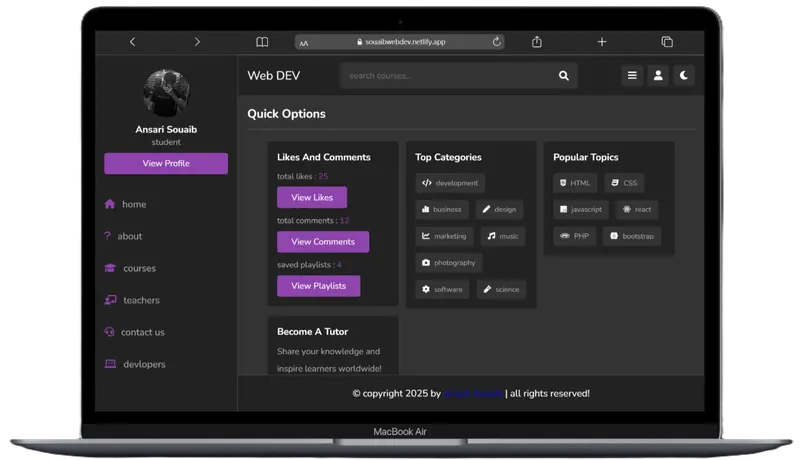Click the search magnifier icon
Image resolution: width=800 pixels, height=460 pixels.
point(563,75)
